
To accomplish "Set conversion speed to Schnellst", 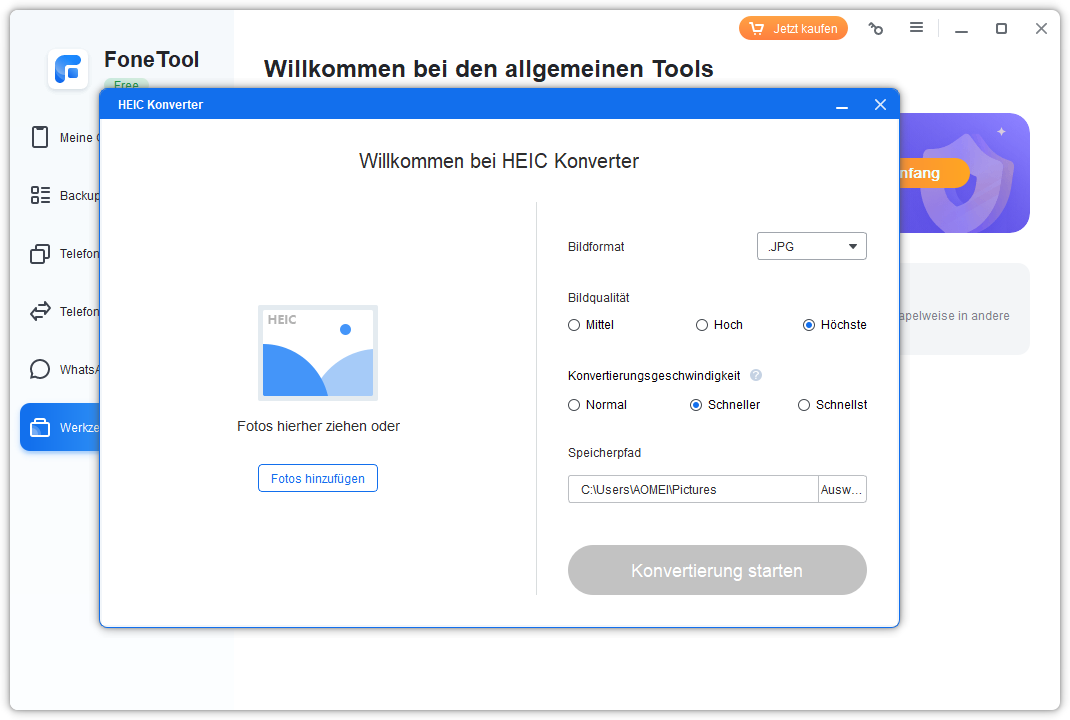I will click(804, 405).
